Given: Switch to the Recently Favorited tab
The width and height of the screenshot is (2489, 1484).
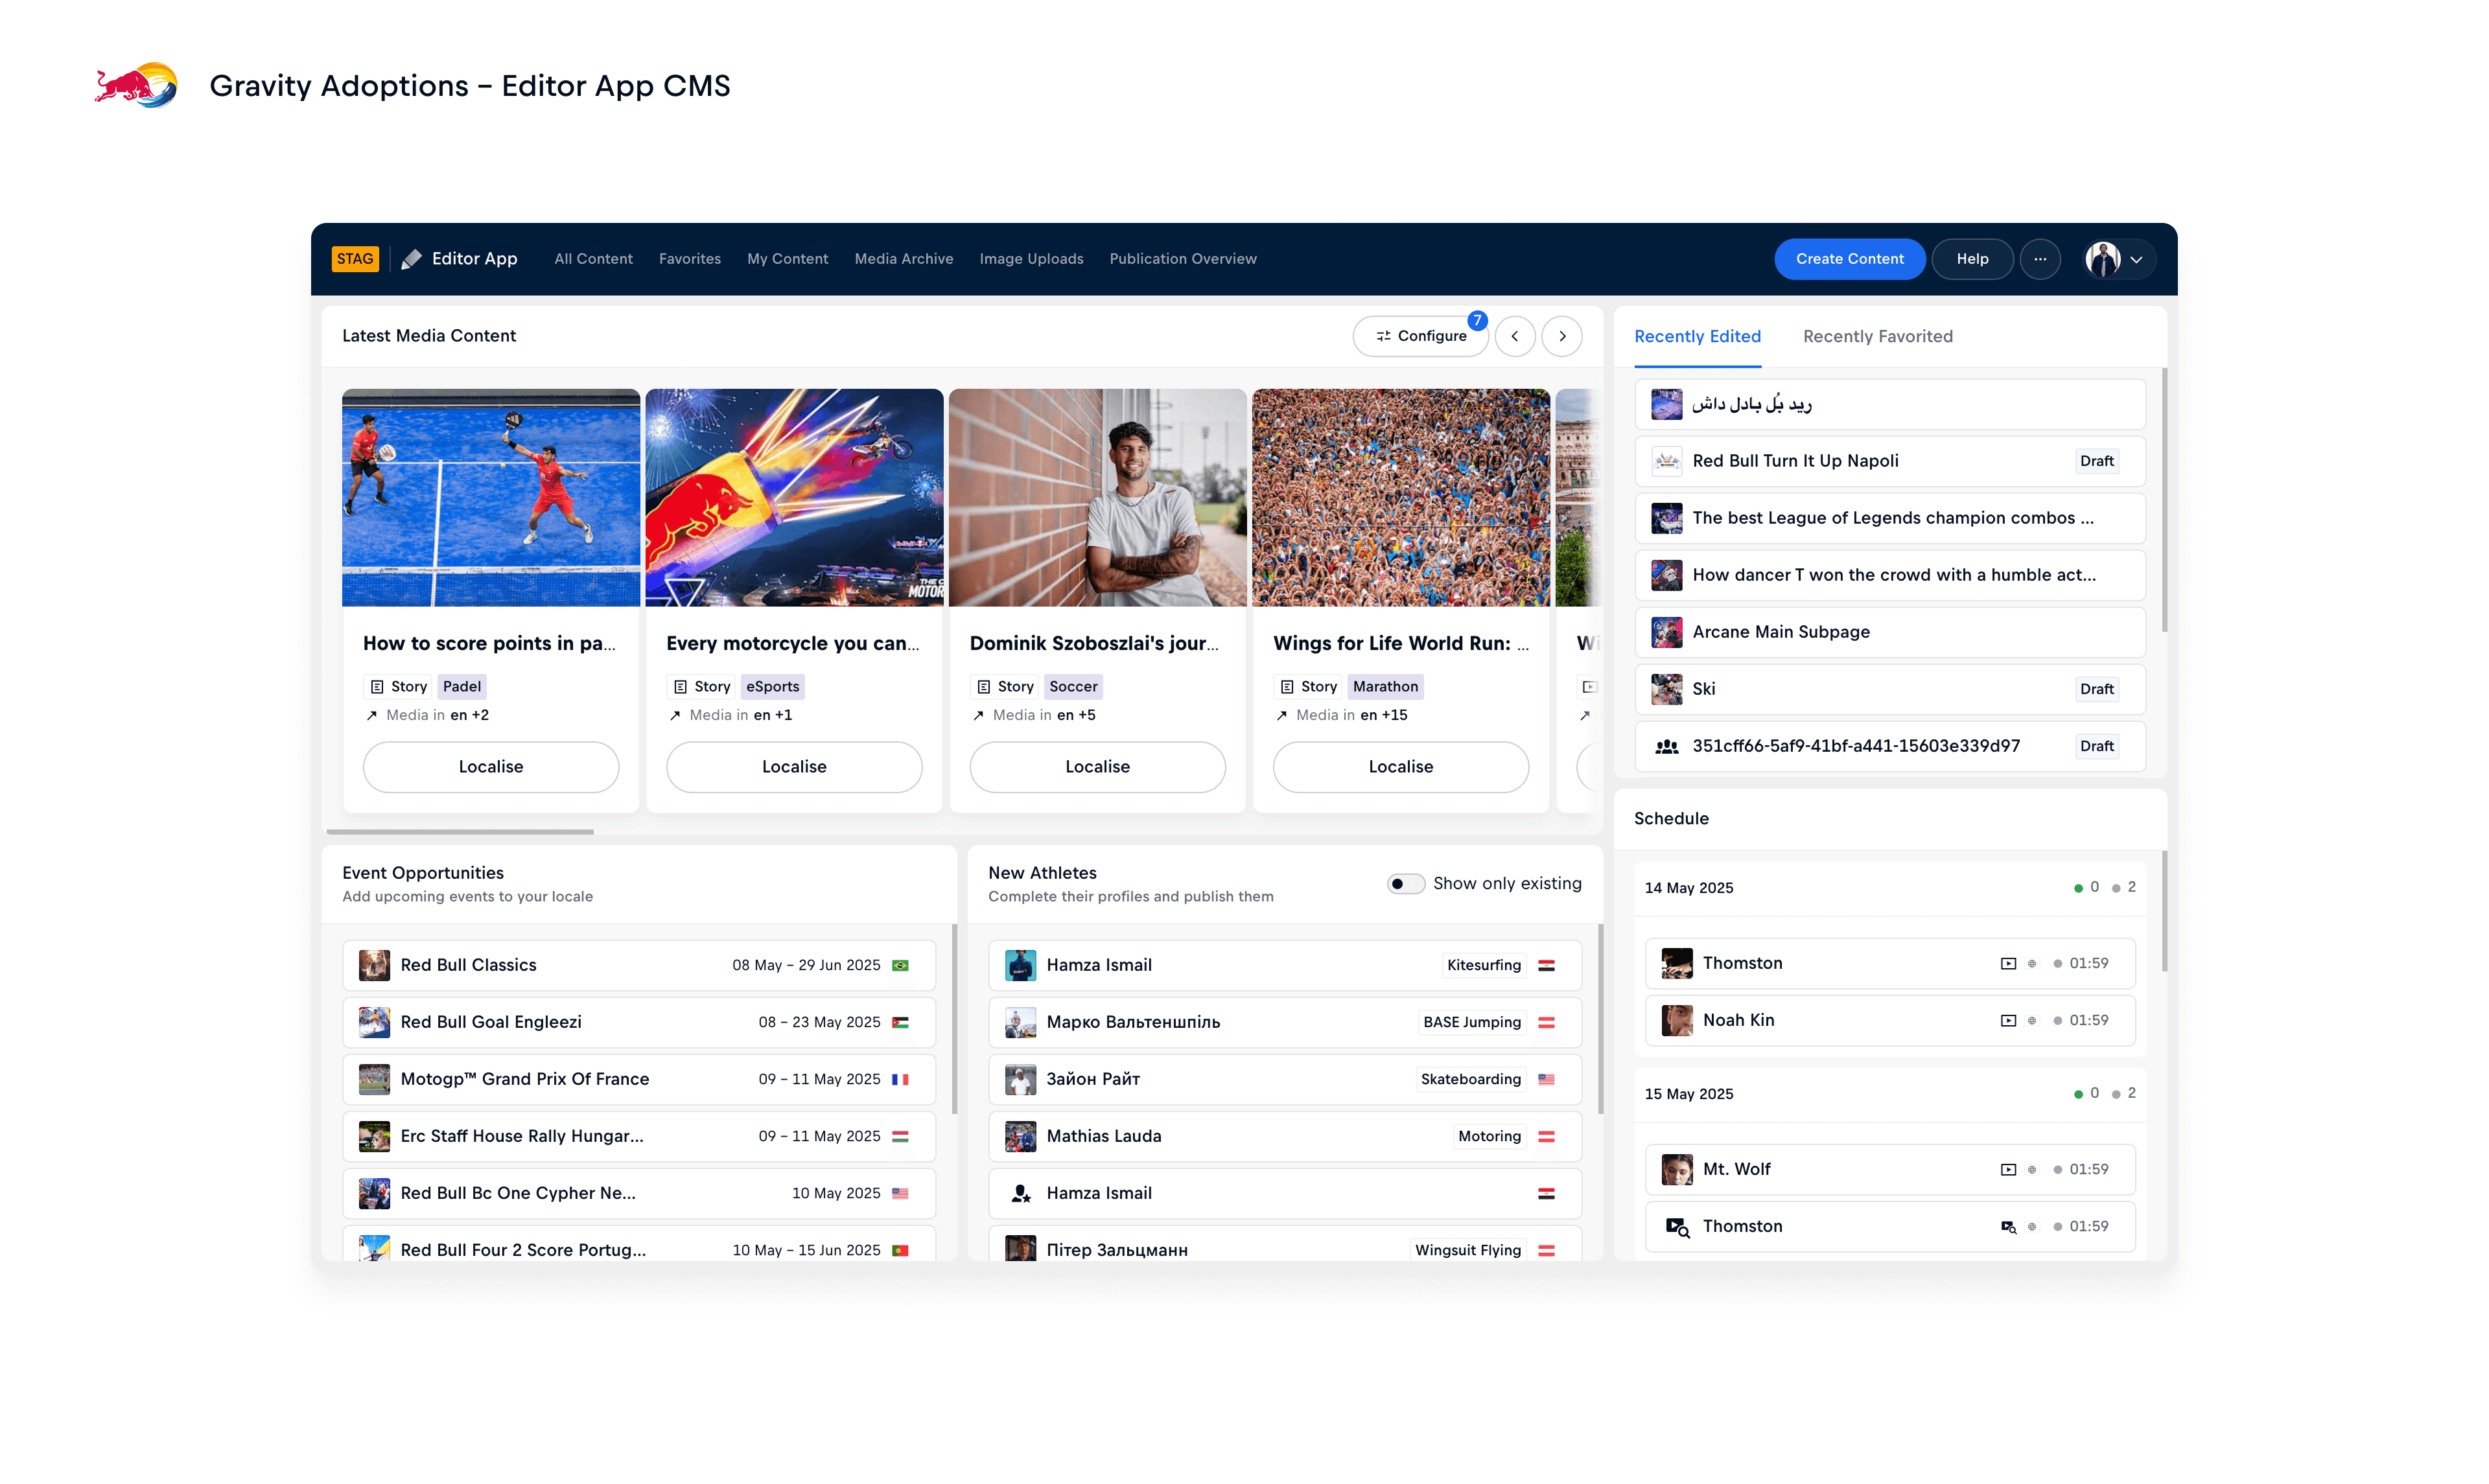Looking at the screenshot, I should tap(1877, 337).
